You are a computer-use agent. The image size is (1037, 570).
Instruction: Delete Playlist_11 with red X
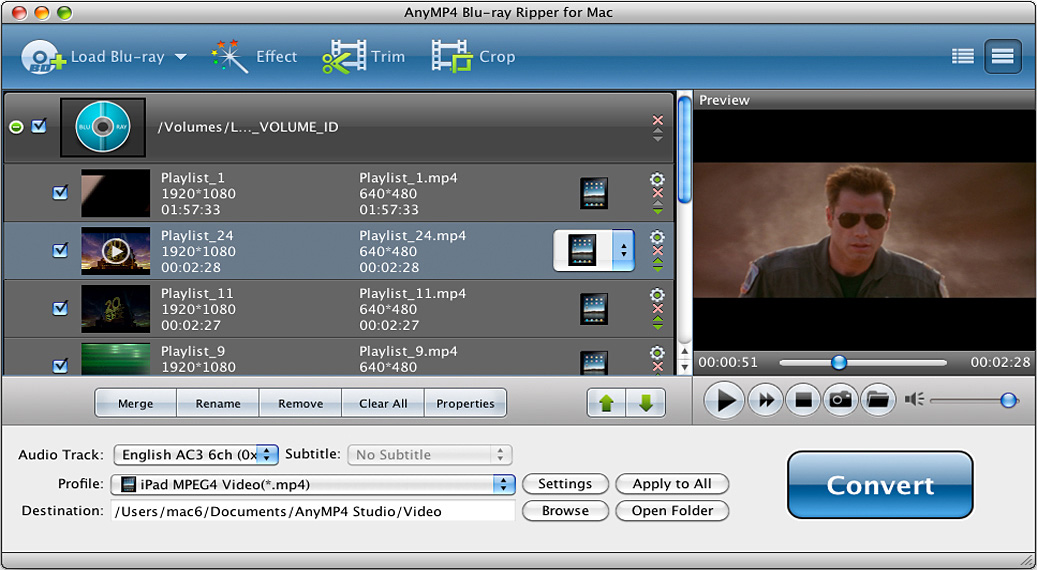(657, 308)
